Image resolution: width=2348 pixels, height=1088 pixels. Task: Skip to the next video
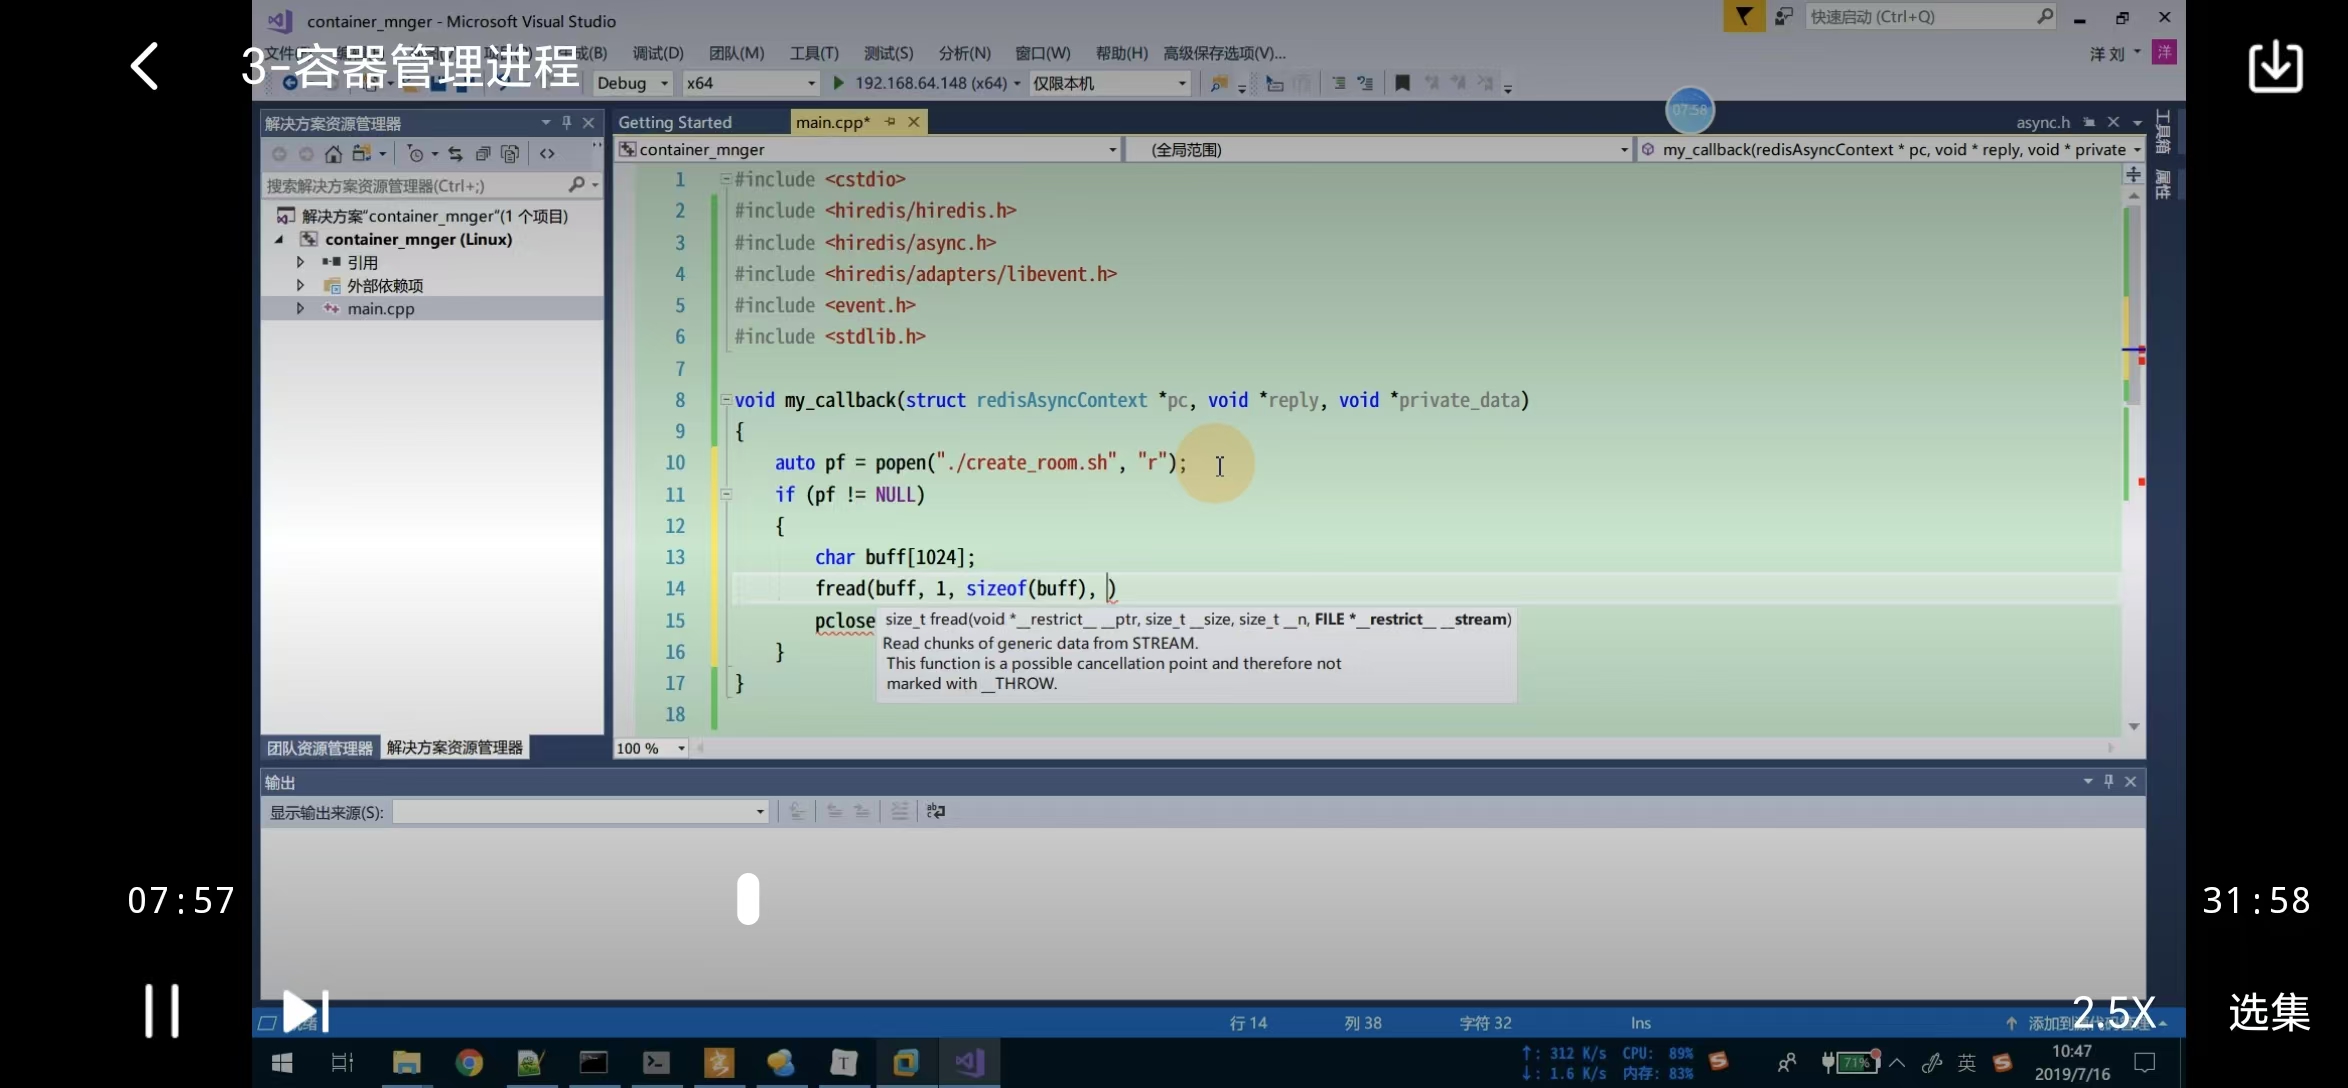[306, 1011]
